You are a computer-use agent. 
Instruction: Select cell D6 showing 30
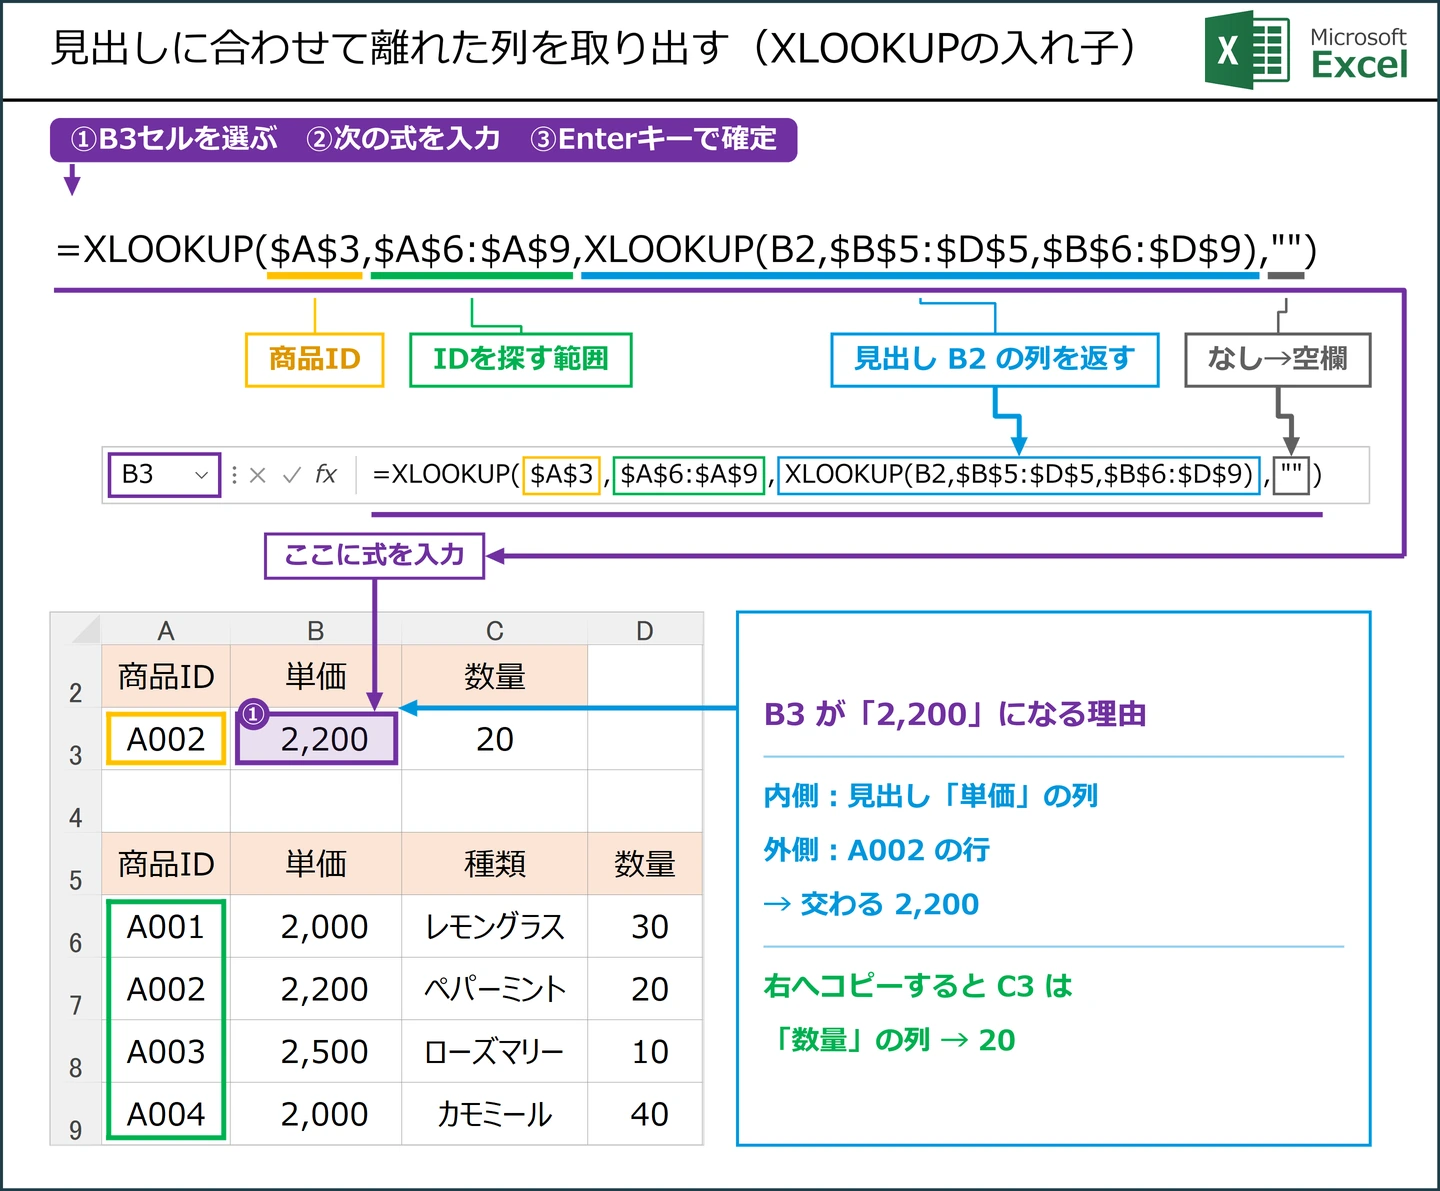(645, 927)
